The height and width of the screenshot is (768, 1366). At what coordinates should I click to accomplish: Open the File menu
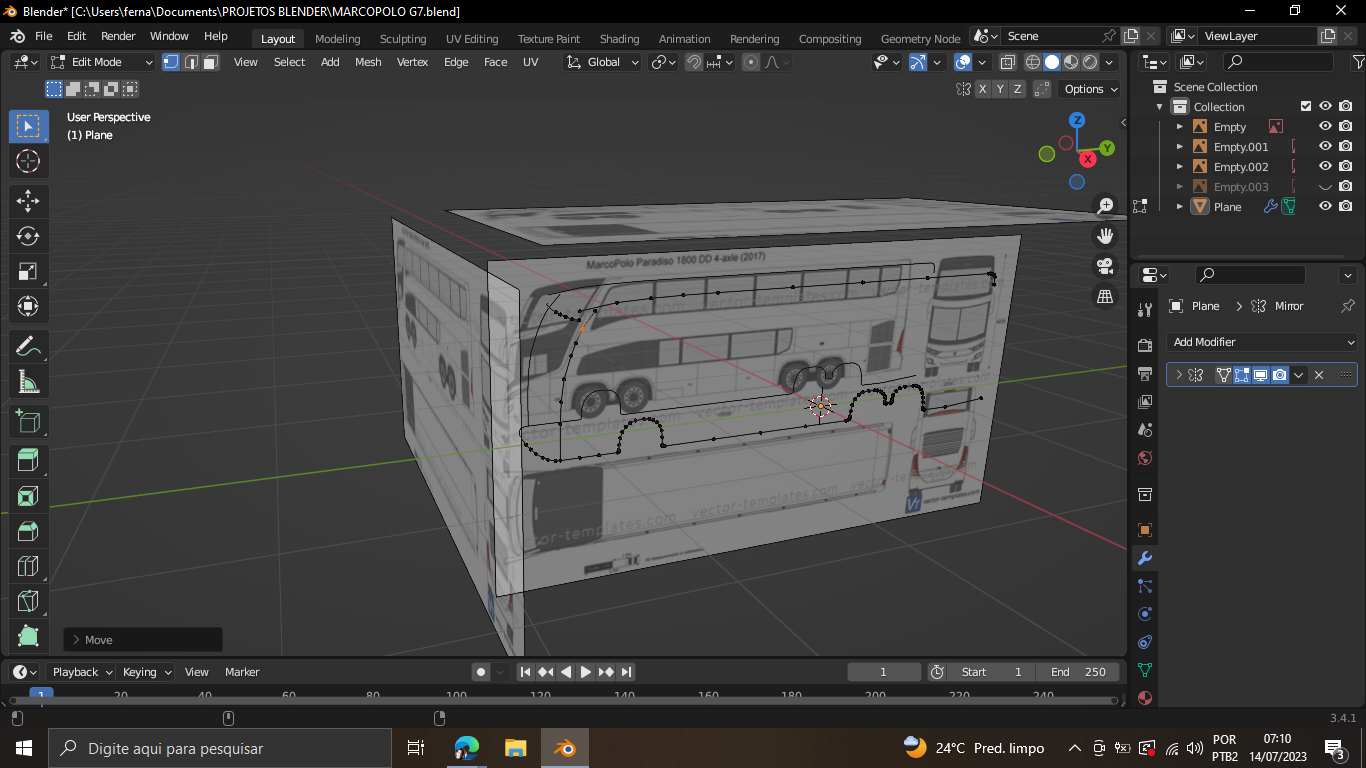click(44, 36)
